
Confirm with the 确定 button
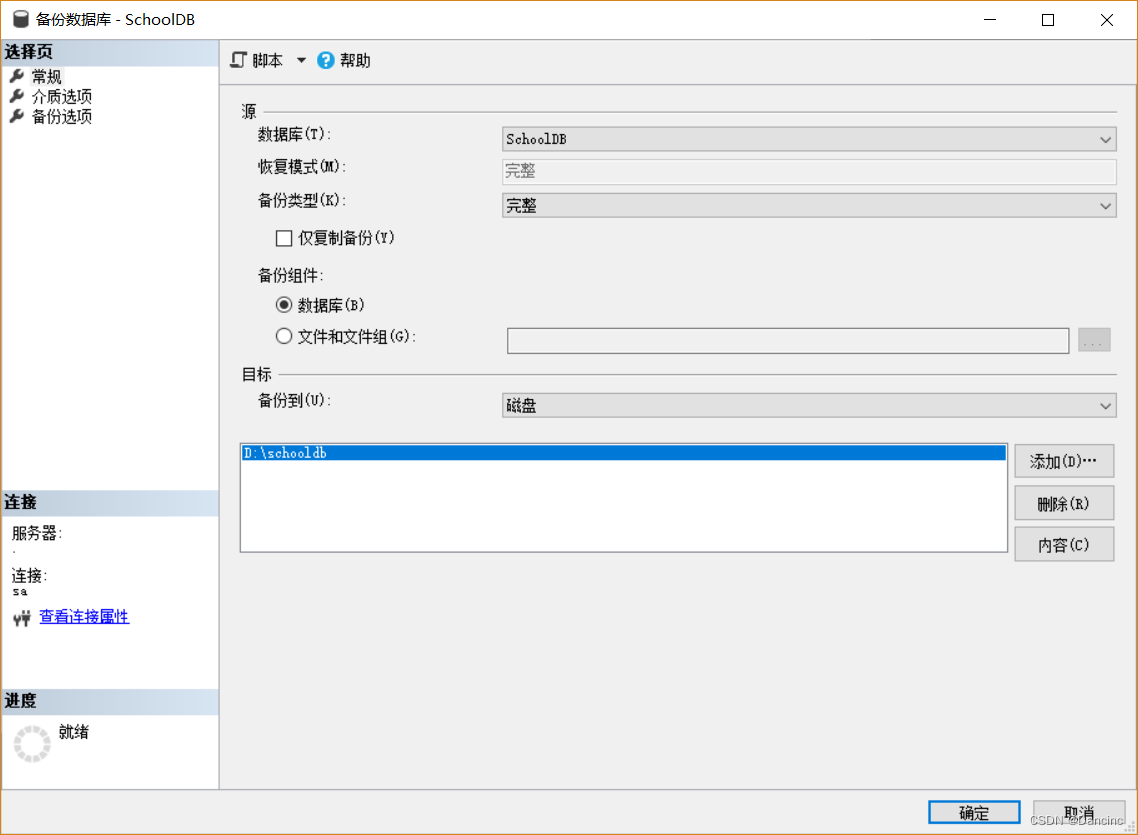tap(974, 813)
